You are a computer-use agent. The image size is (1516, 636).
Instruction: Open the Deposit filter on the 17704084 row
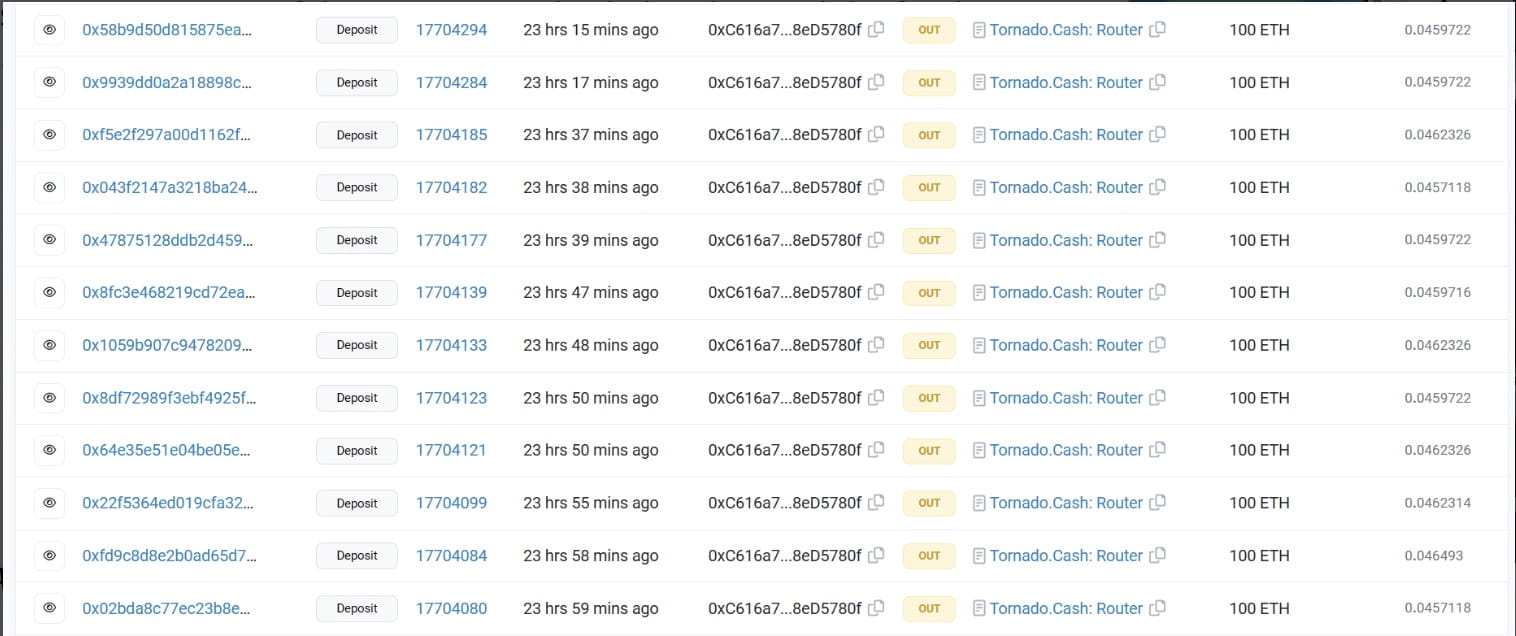[x=356, y=555]
